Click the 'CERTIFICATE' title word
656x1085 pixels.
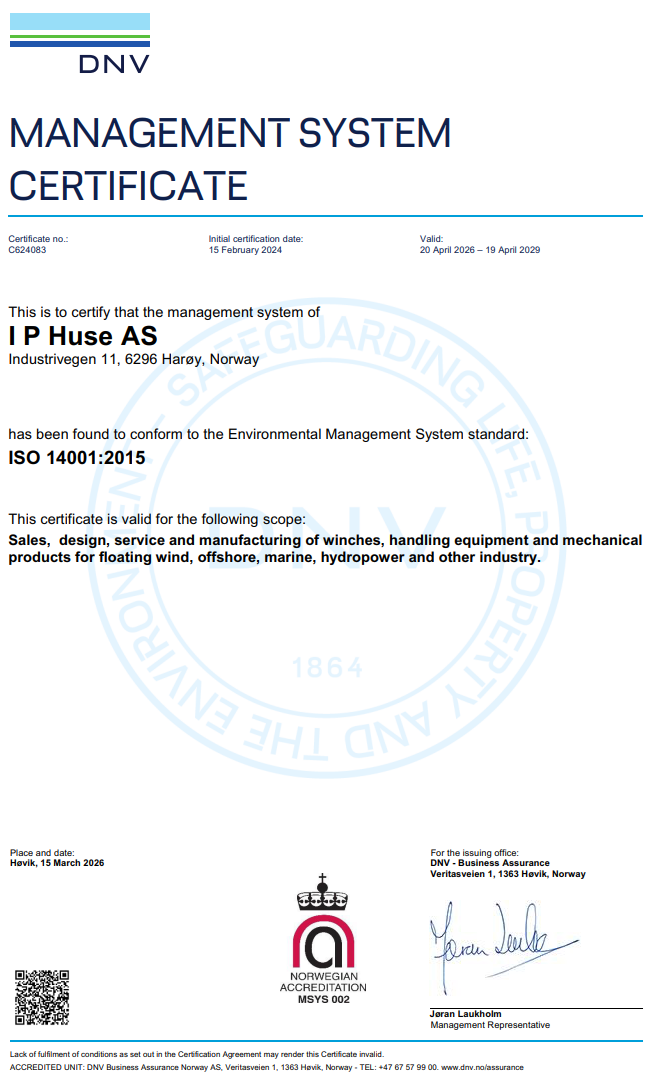coord(128,186)
